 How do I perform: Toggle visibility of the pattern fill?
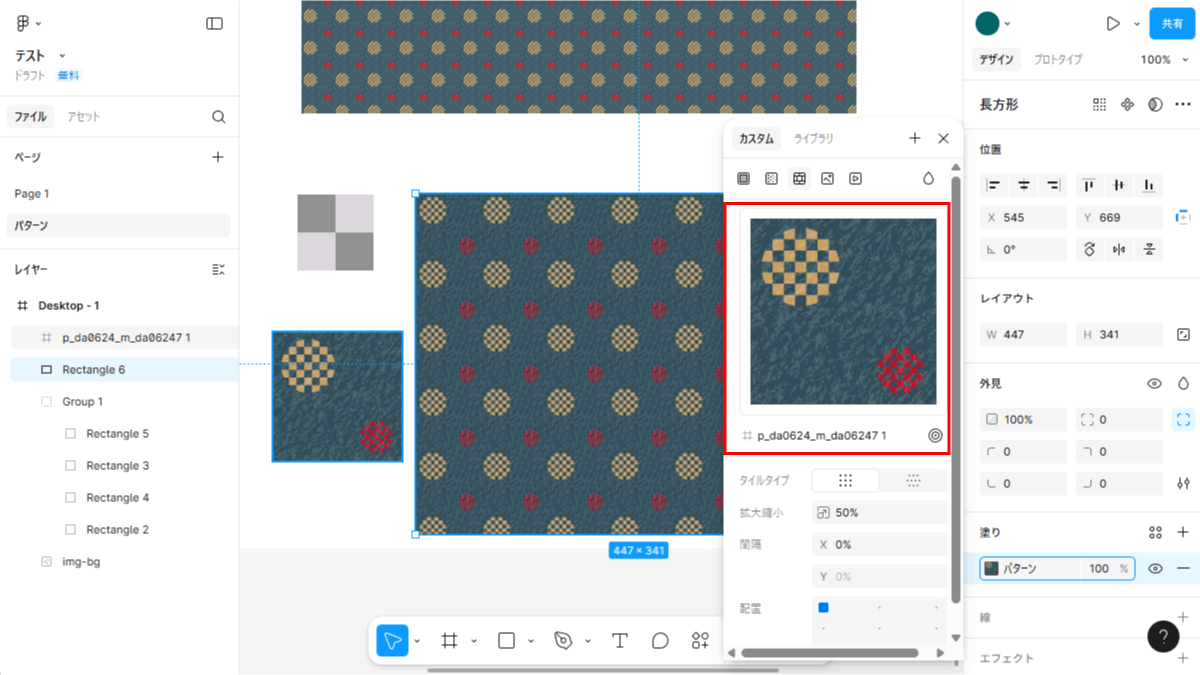[x=1155, y=568]
